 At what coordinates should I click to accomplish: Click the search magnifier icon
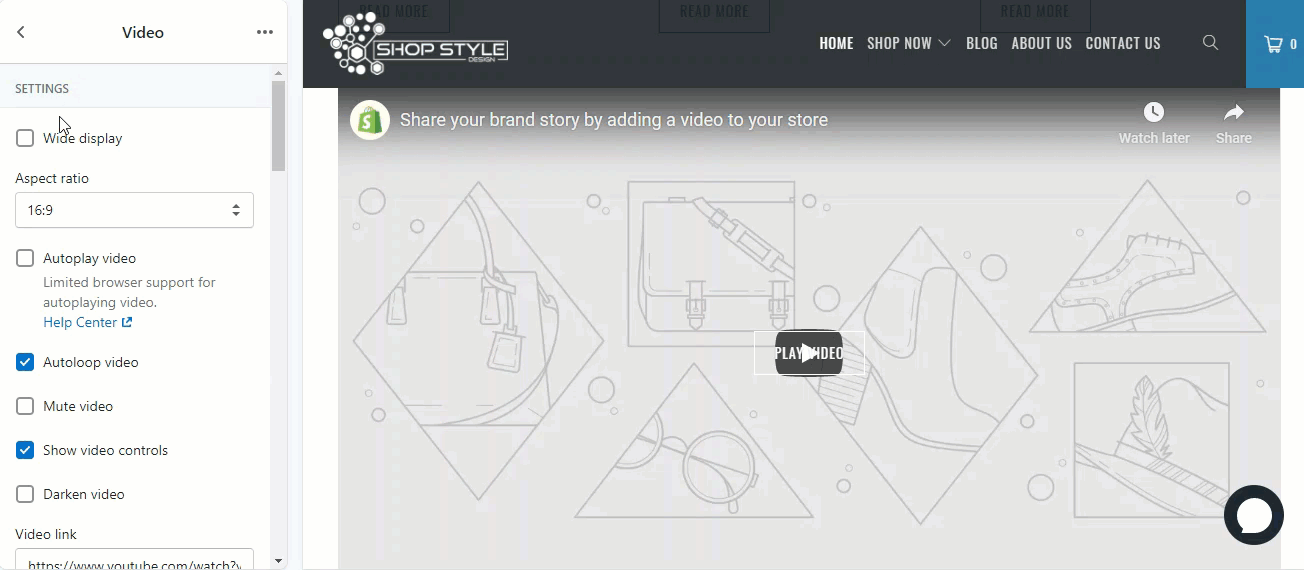1210,43
